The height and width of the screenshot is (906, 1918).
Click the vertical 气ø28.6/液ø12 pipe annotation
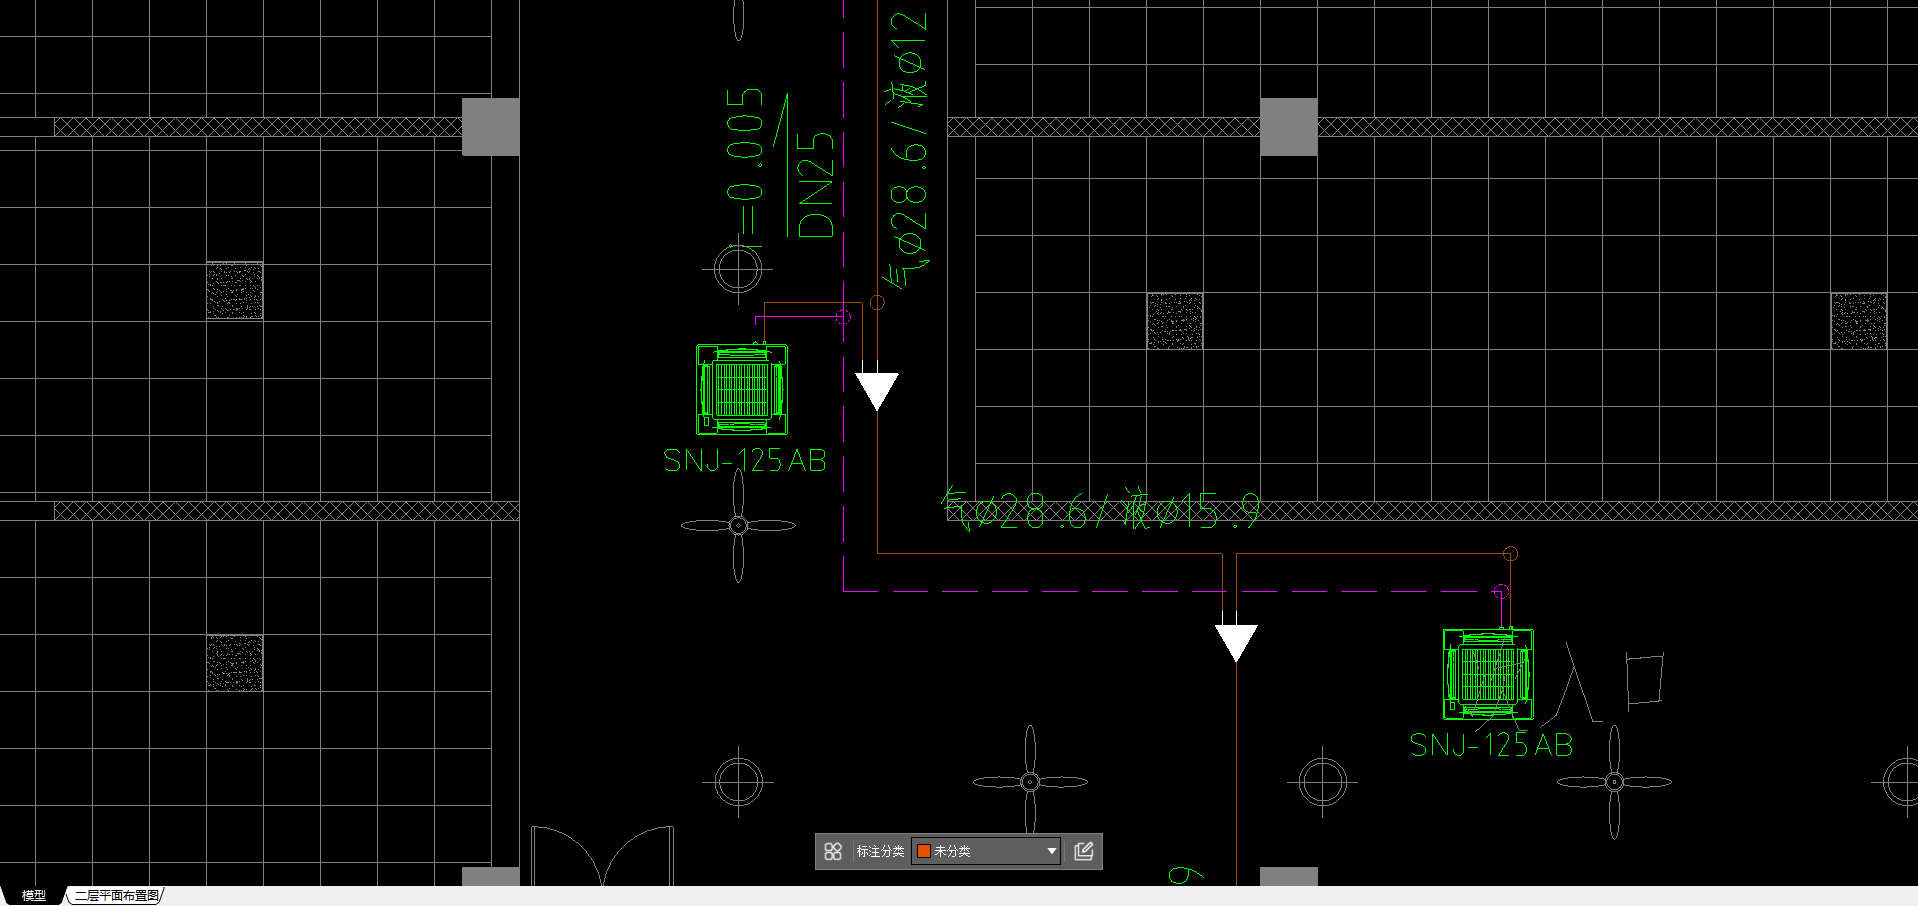coord(907,150)
